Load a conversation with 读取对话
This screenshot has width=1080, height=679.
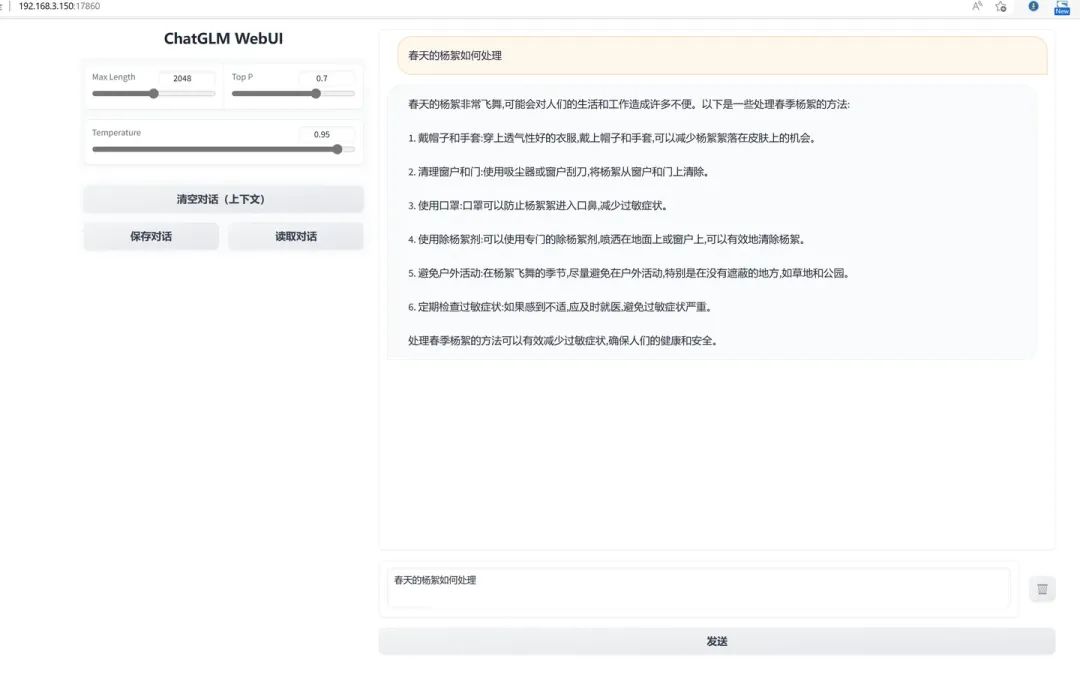tap(296, 236)
